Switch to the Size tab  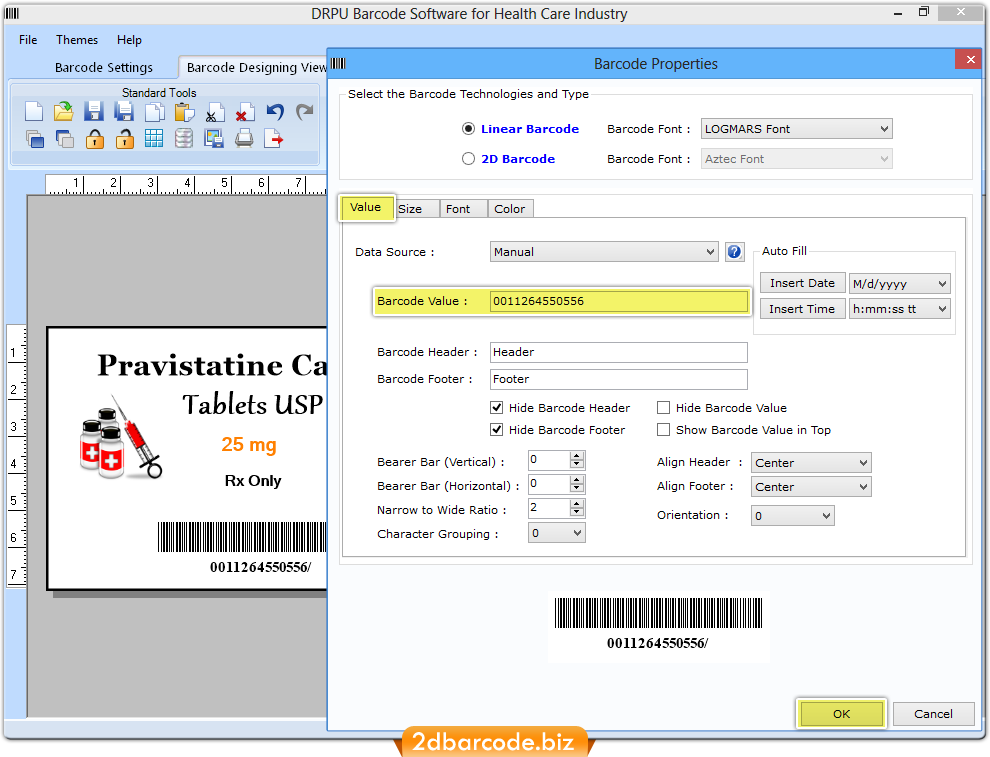416,209
